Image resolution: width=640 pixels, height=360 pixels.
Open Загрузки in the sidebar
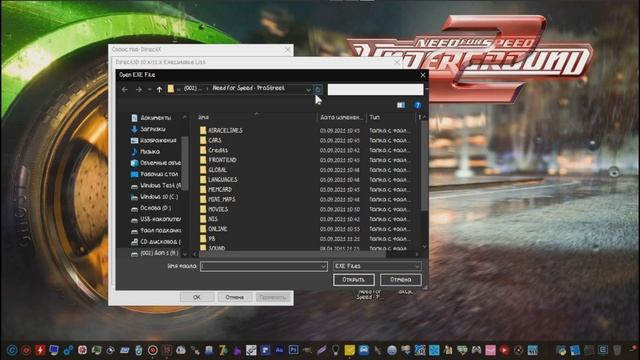click(x=152, y=129)
